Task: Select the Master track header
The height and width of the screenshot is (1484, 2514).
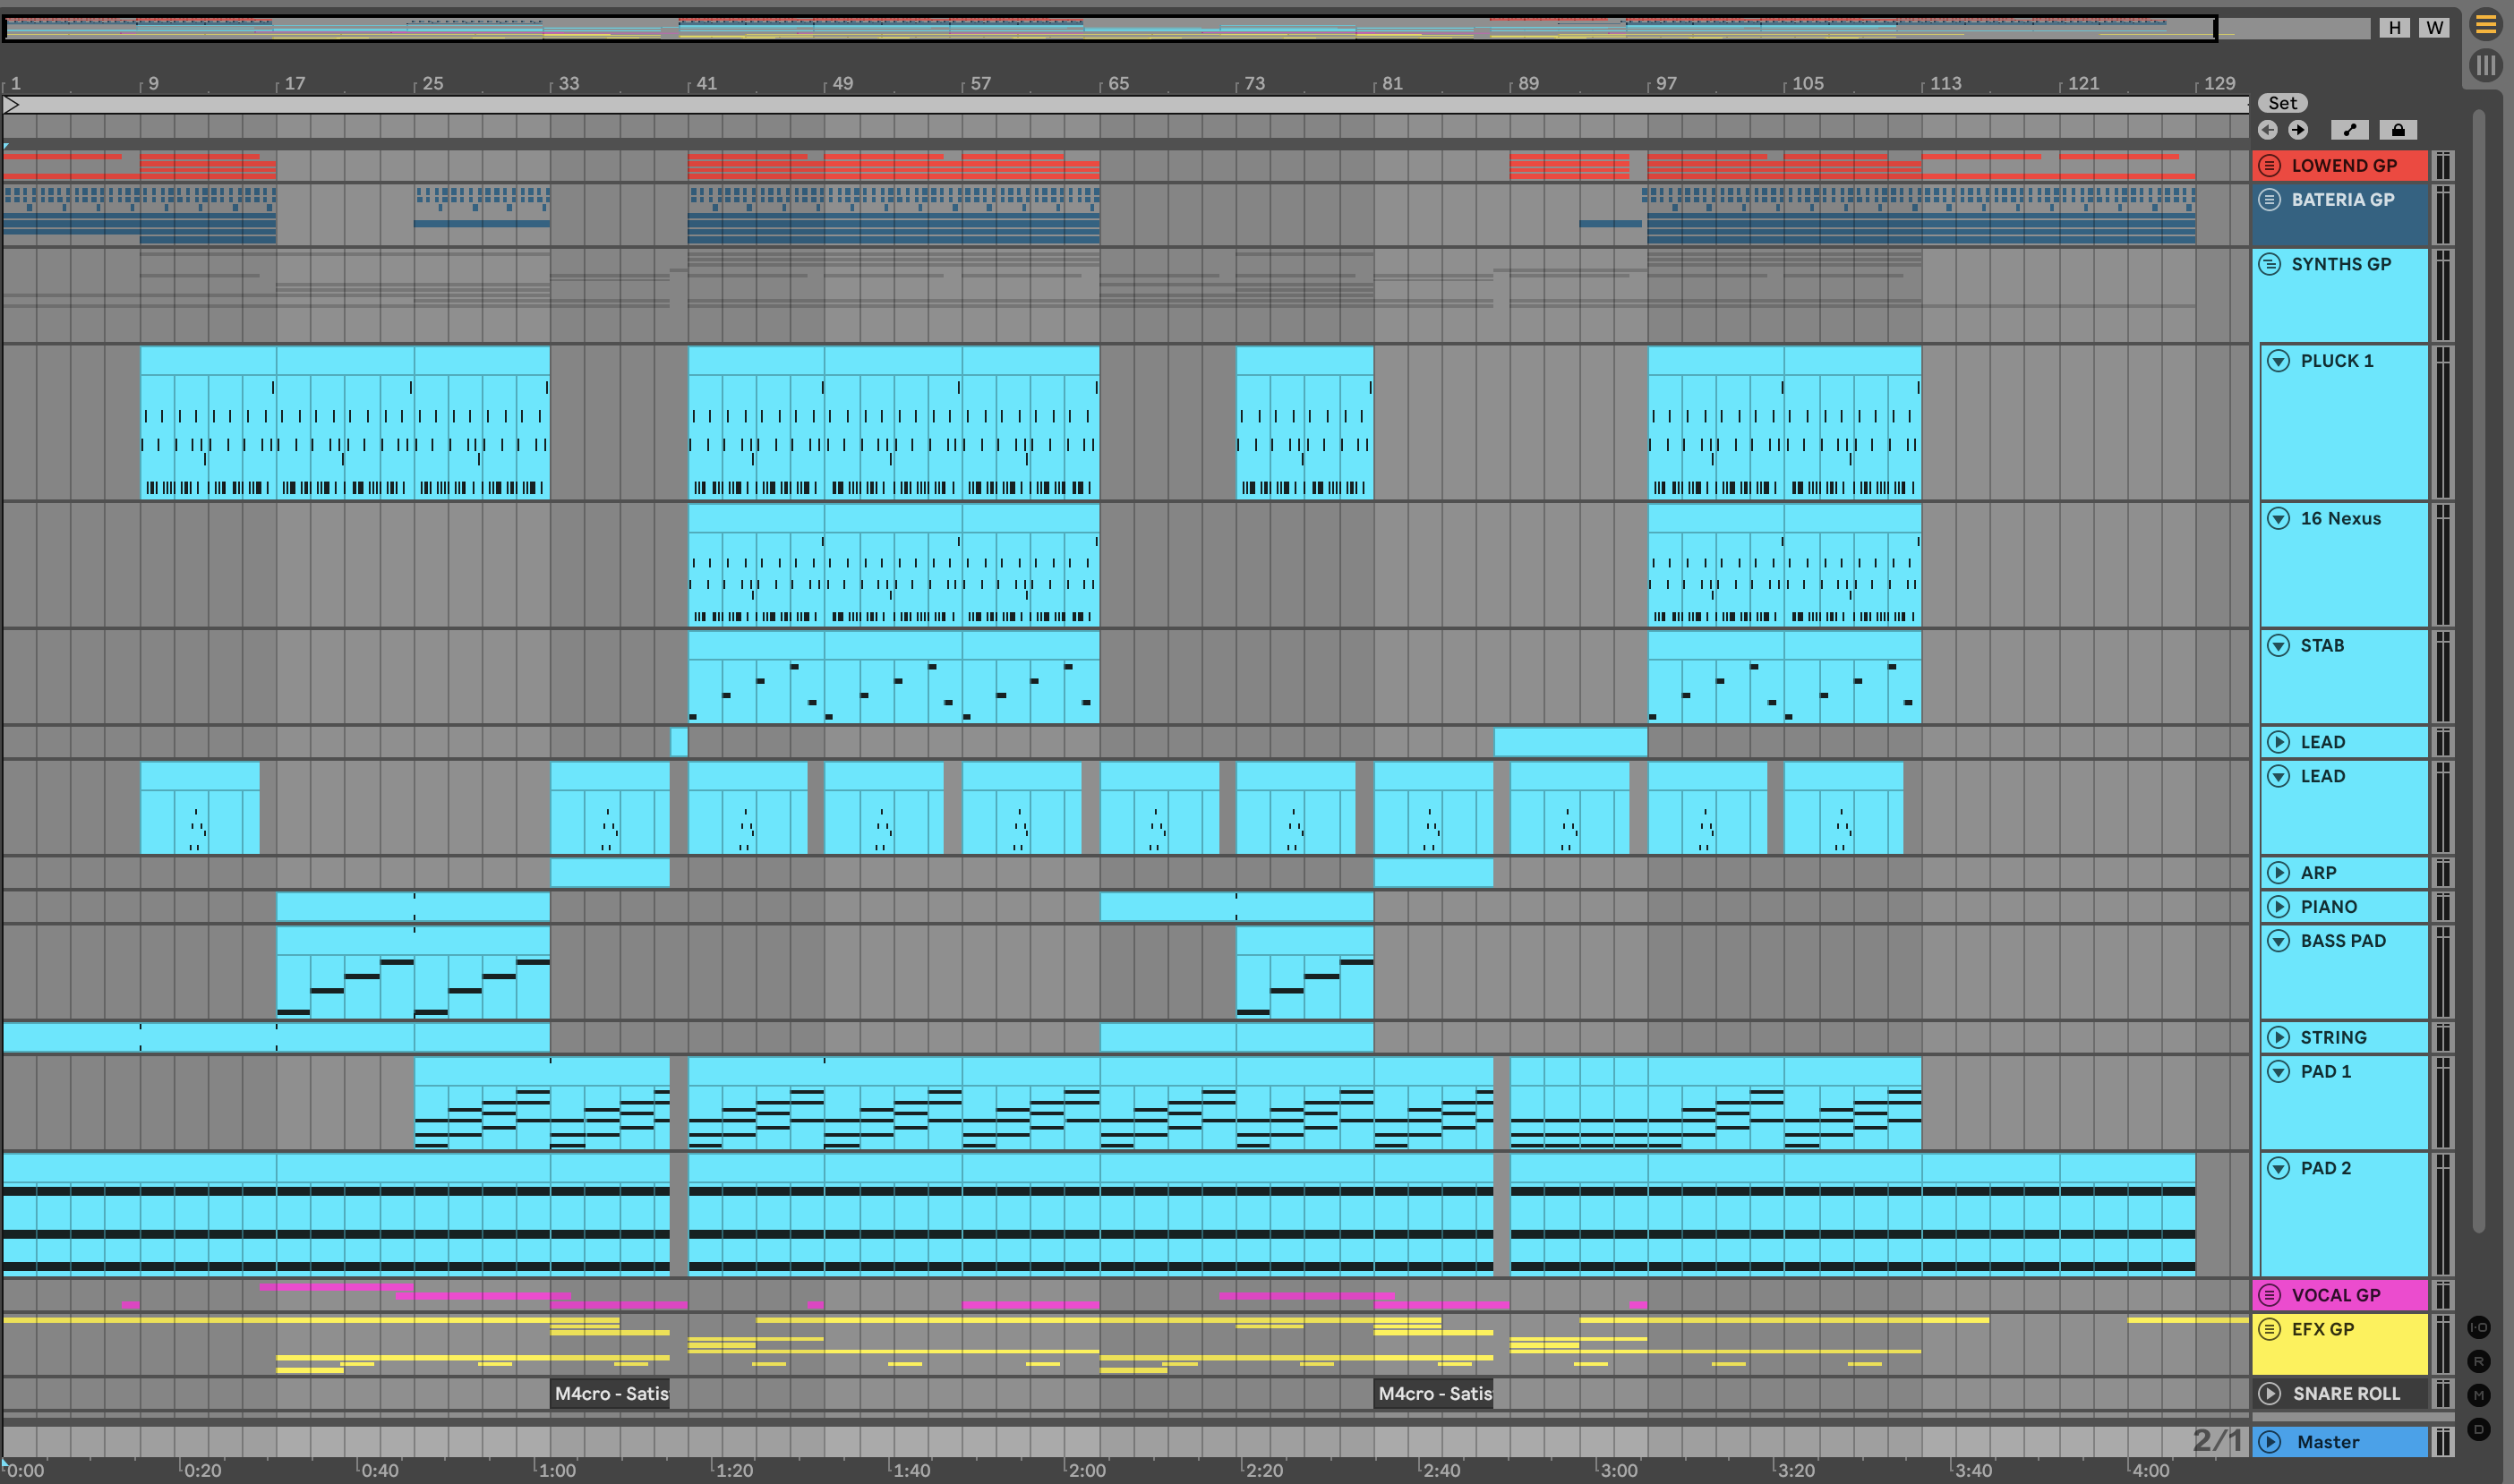Action: (x=2340, y=1442)
